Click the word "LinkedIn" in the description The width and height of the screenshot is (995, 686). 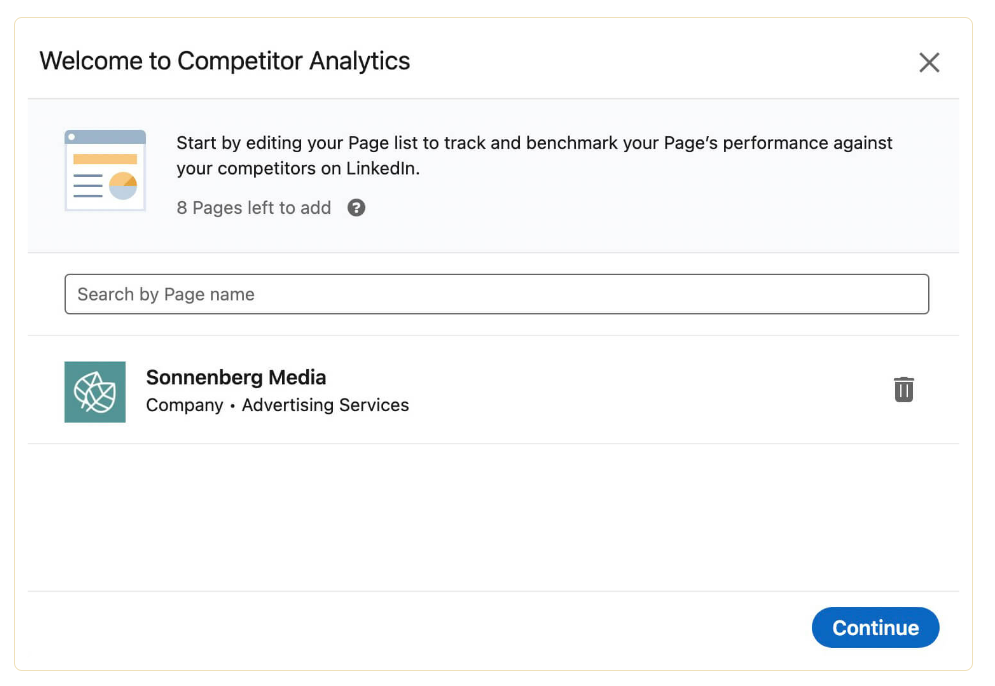pos(383,169)
